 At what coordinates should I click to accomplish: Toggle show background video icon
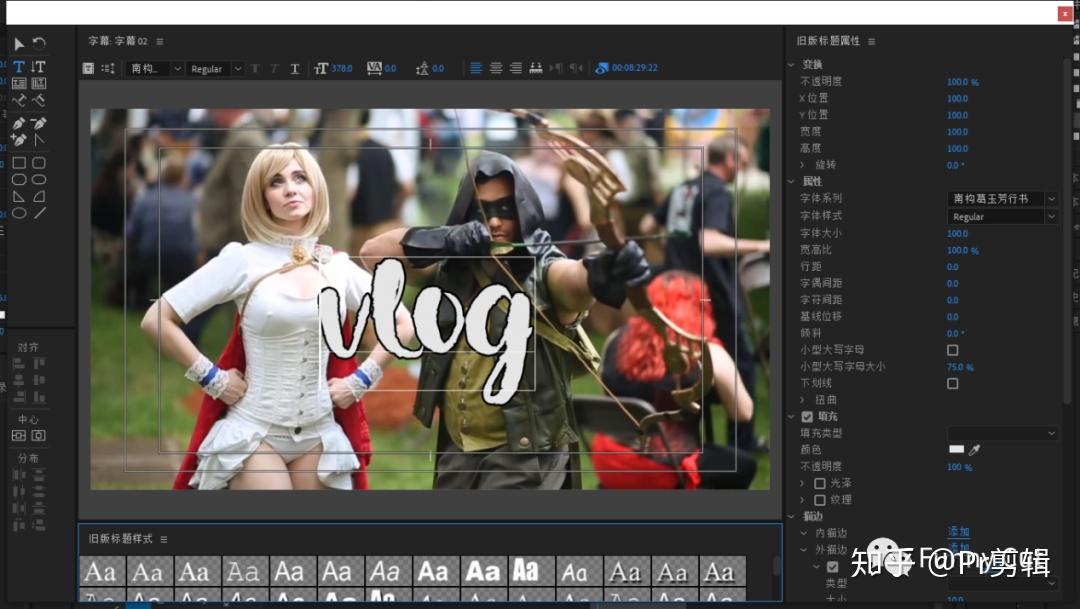point(601,68)
